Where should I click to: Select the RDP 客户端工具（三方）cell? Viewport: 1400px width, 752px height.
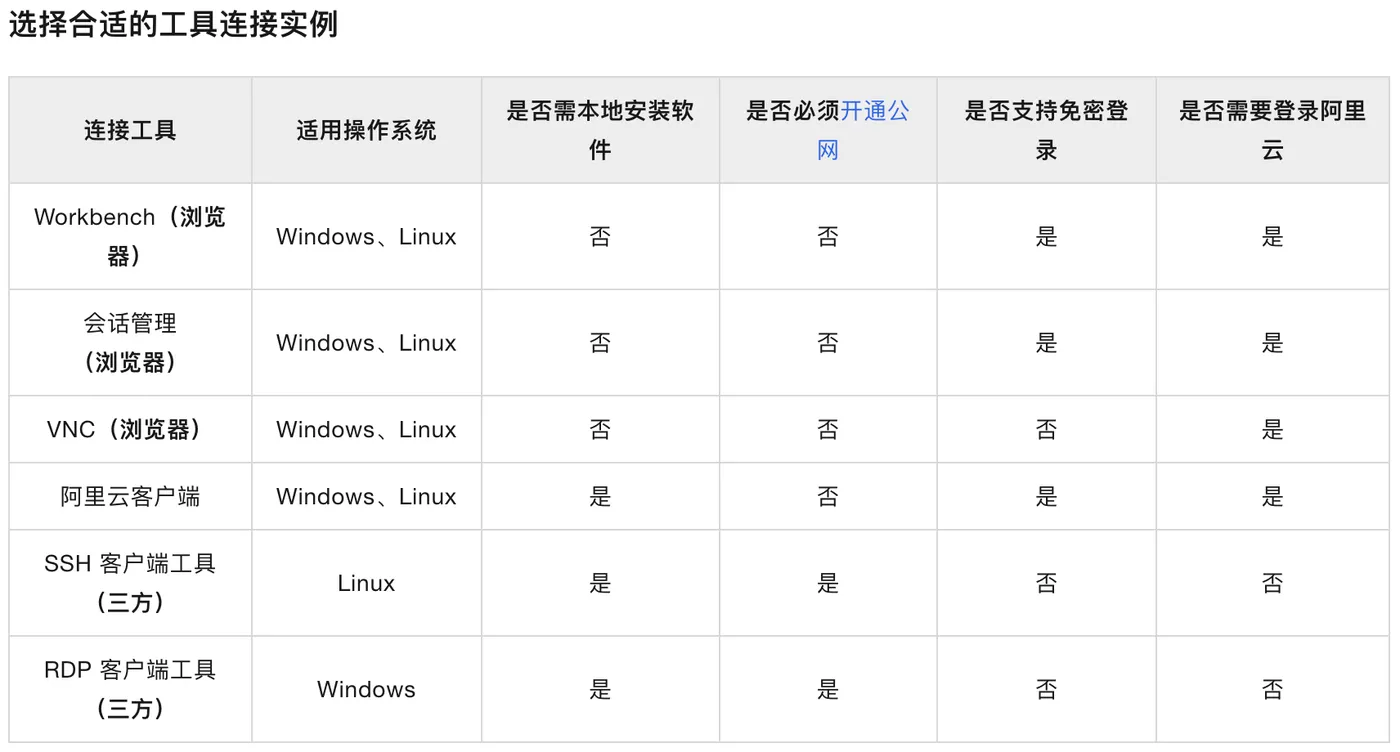tap(130, 689)
